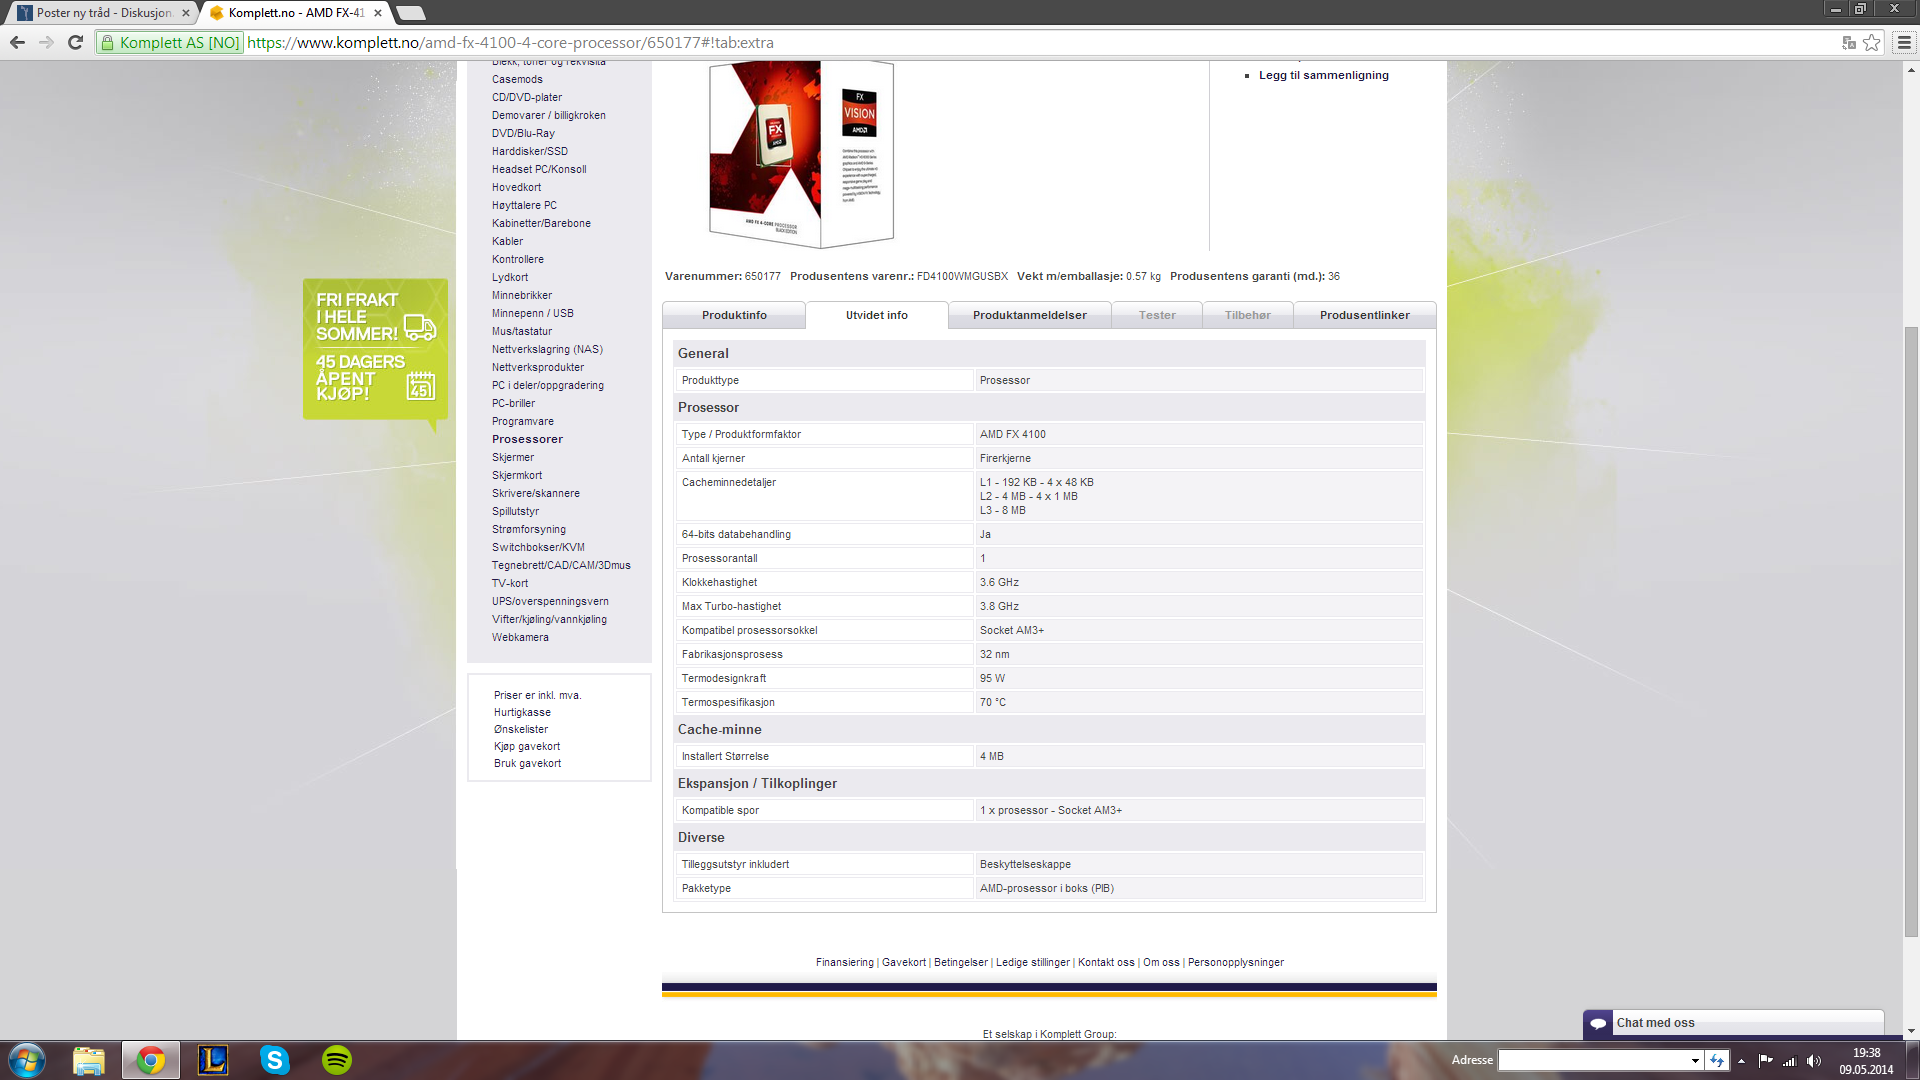Click the volume speaker tray icon
1920x1080 pixels.
click(x=1814, y=1061)
